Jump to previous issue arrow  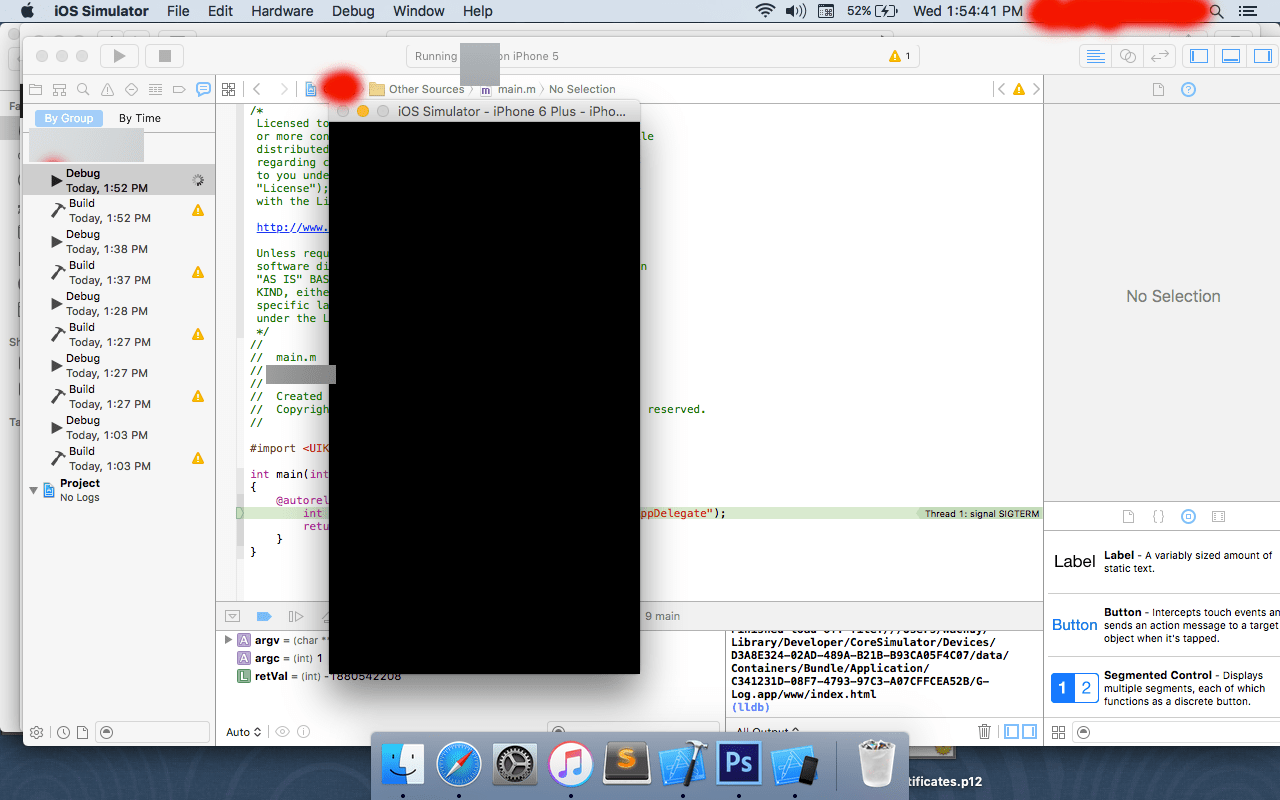pos(1001,89)
